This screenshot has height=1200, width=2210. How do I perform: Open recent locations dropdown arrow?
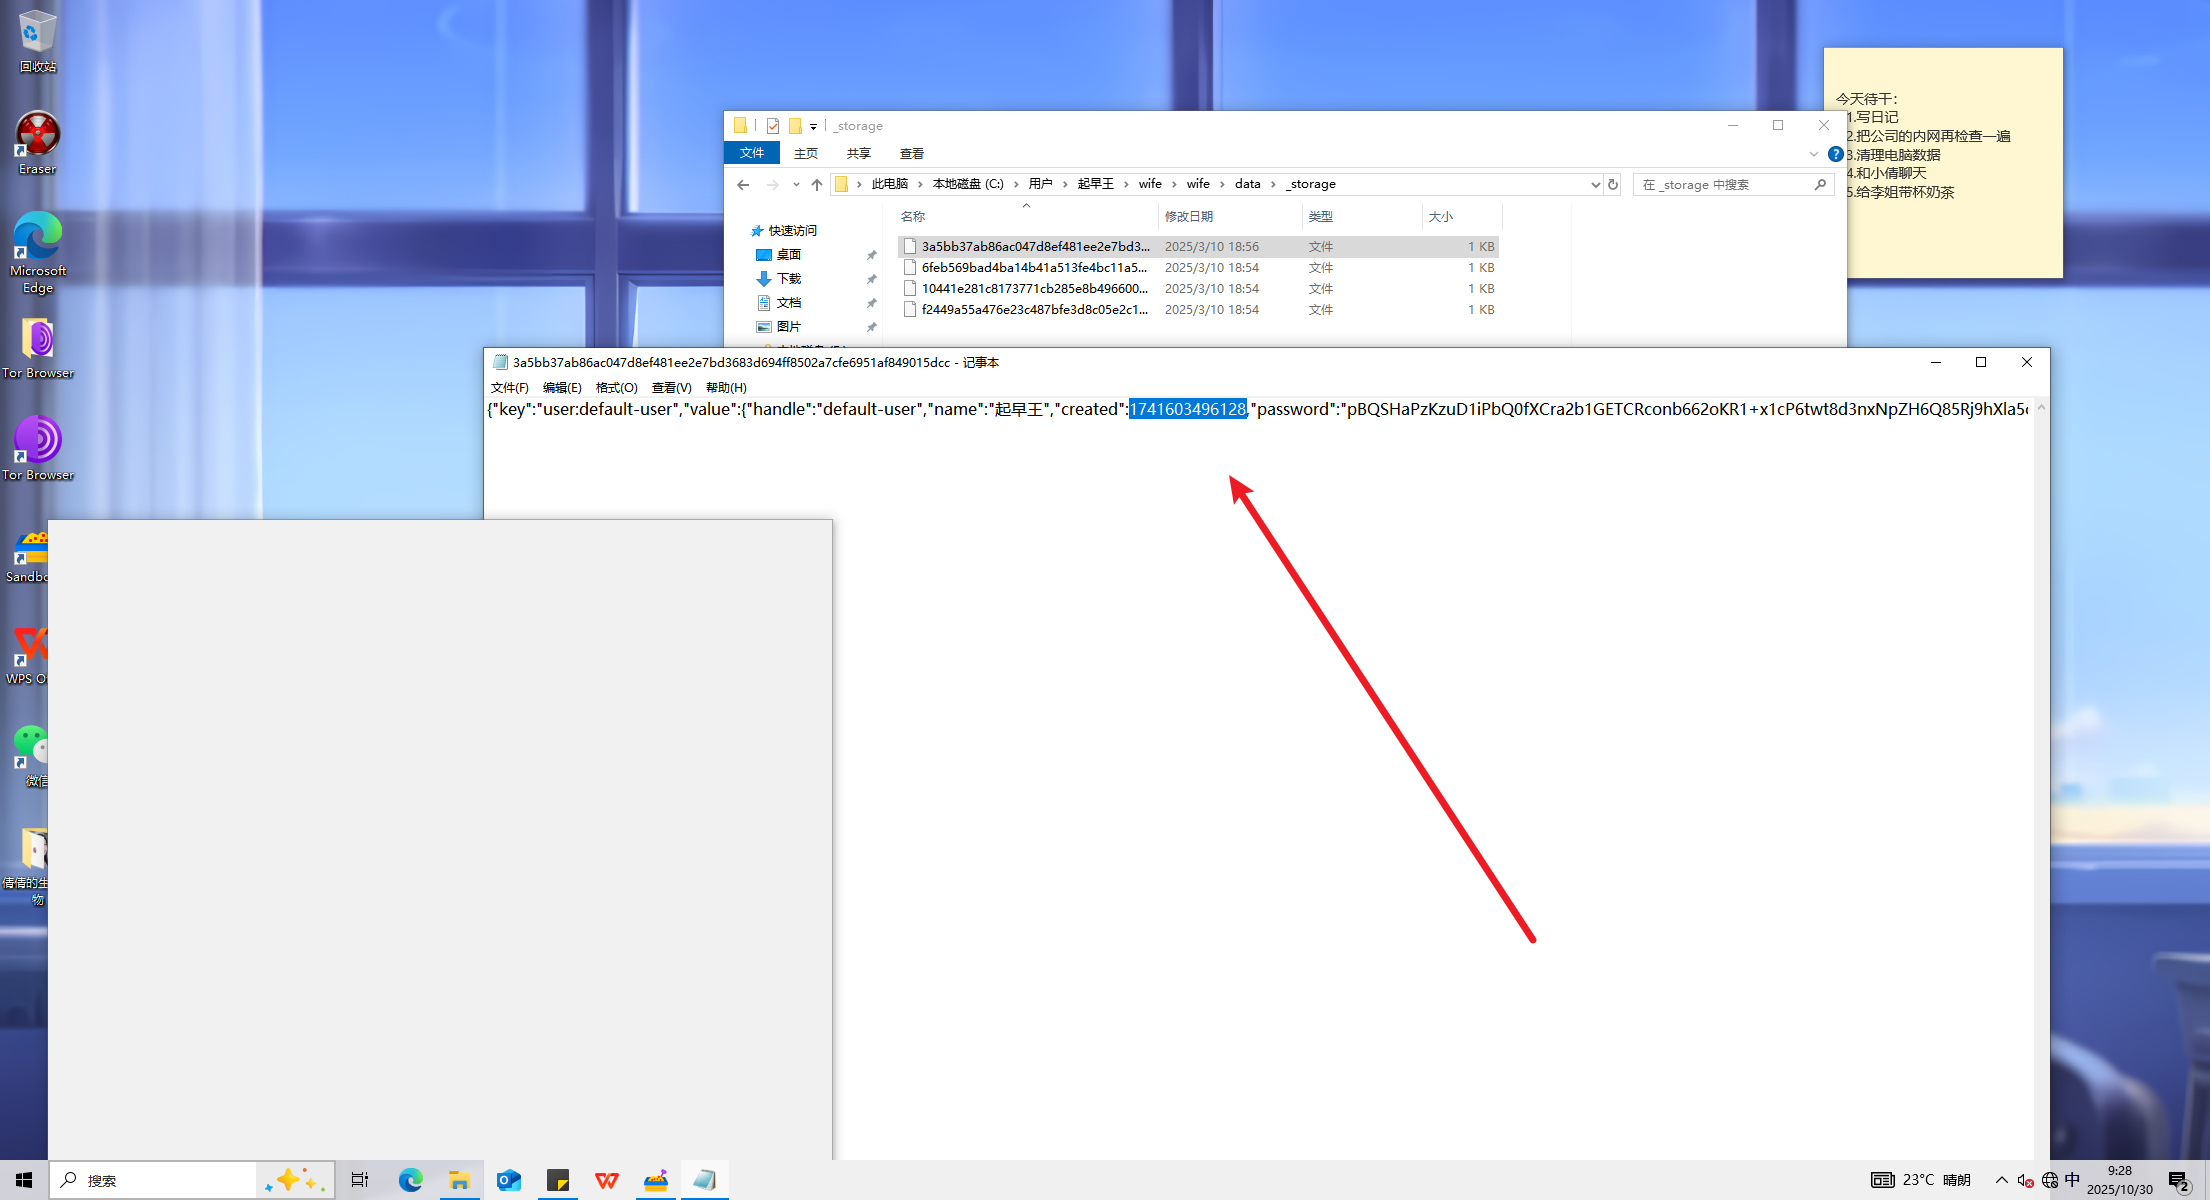[796, 185]
